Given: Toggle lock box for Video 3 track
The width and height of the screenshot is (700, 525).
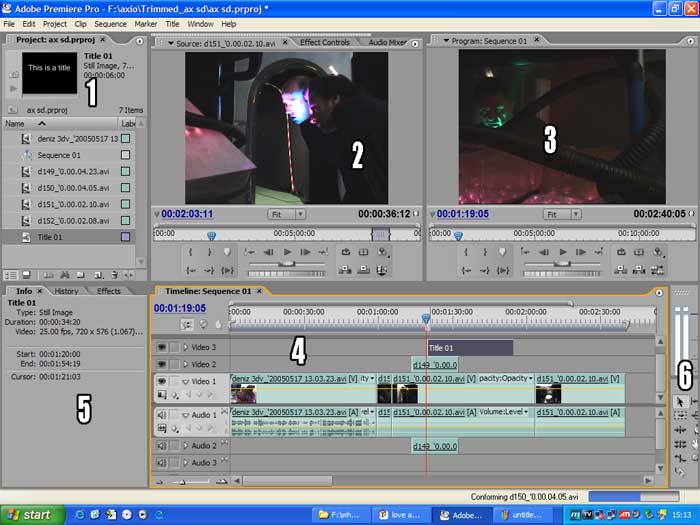Looking at the screenshot, I should coord(175,347).
